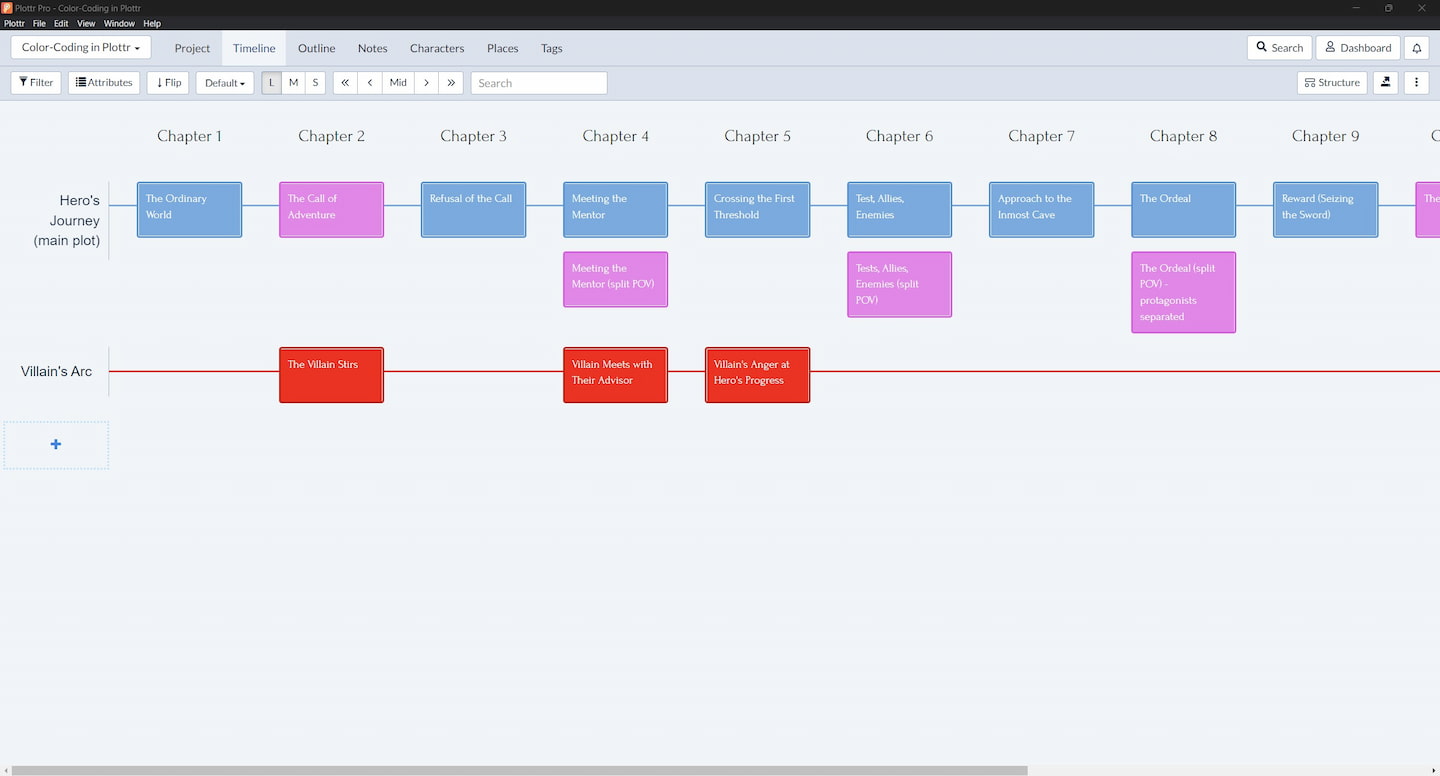Flip the timeline orientation
This screenshot has height=776, width=1440.
[x=167, y=82]
